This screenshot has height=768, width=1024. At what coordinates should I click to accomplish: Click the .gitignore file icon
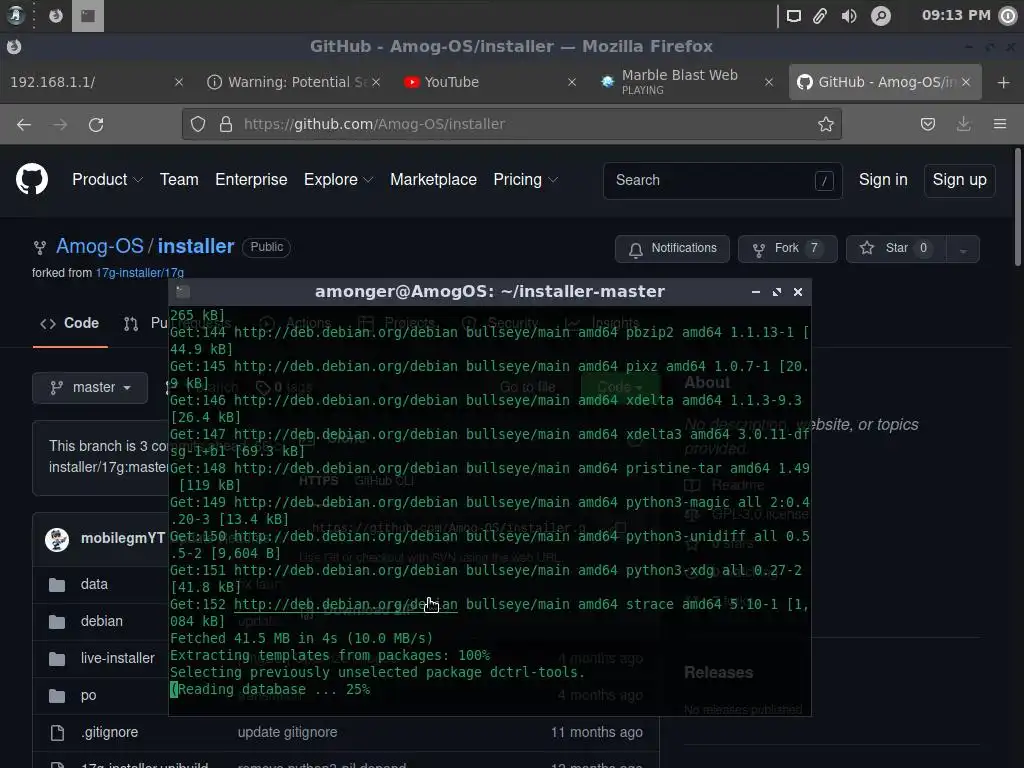[57, 733]
